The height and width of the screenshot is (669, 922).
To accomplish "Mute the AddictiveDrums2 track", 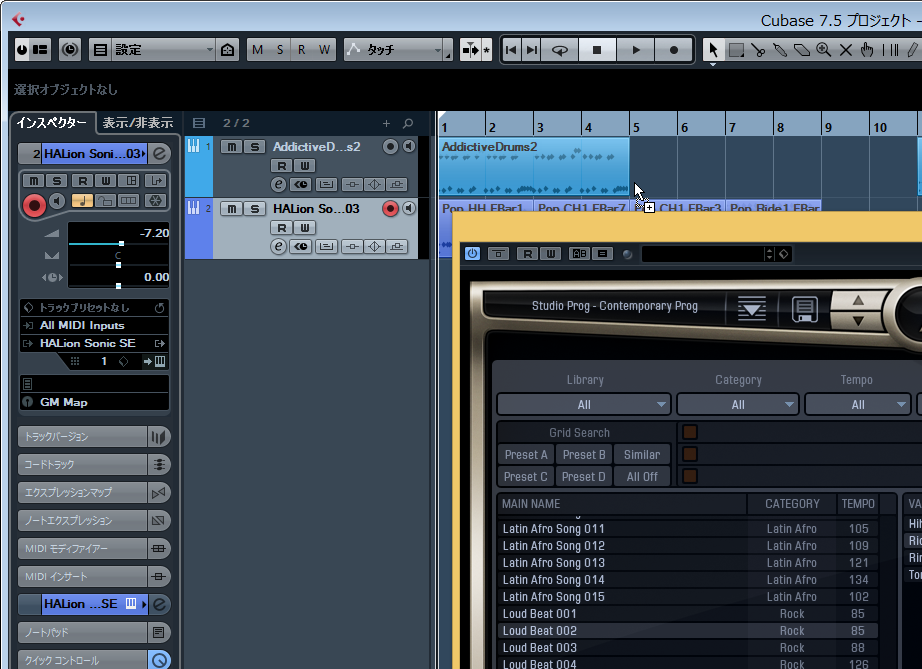I will click(x=232, y=146).
